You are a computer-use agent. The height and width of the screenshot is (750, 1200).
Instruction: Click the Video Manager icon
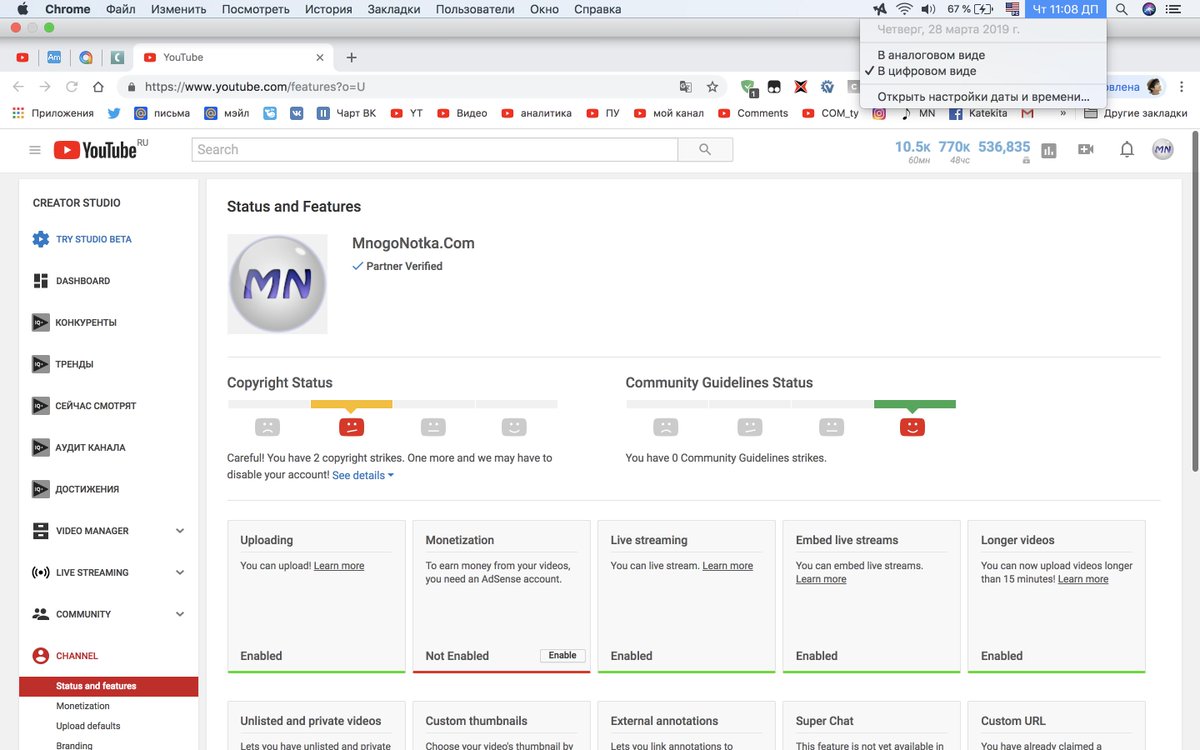click(40, 531)
